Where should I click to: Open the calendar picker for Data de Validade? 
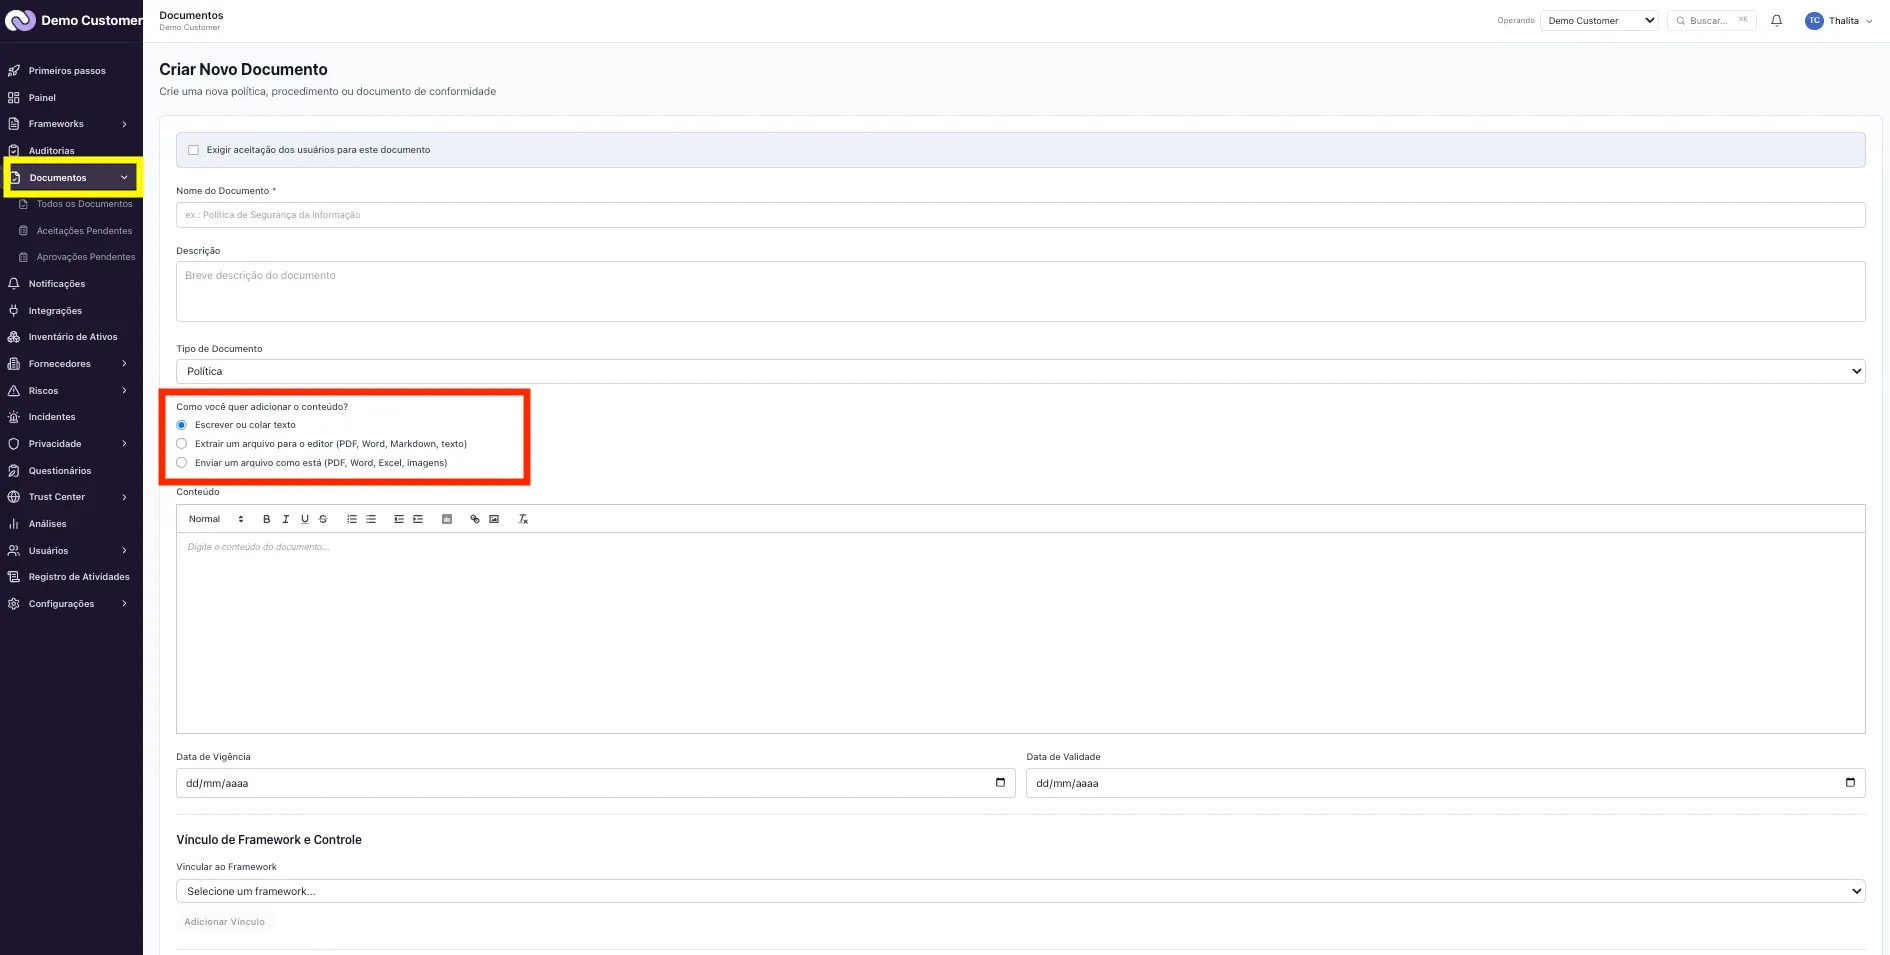pyautogui.click(x=1850, y=783)
